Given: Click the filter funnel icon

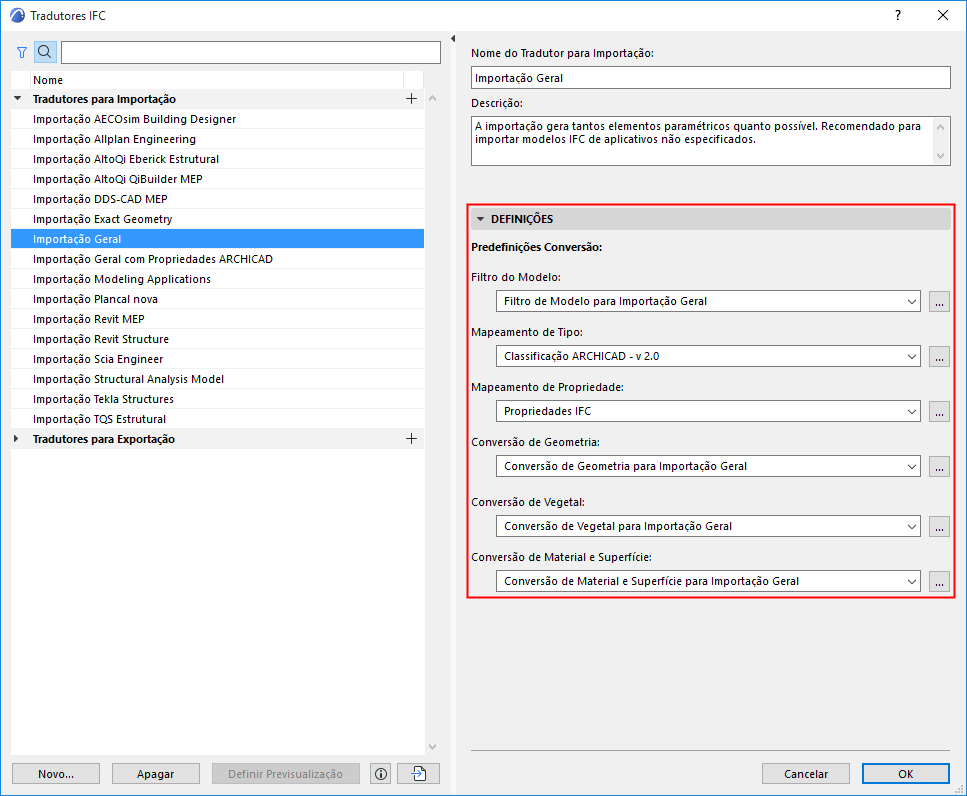Looking at the screenshot, I should point(22,52).
